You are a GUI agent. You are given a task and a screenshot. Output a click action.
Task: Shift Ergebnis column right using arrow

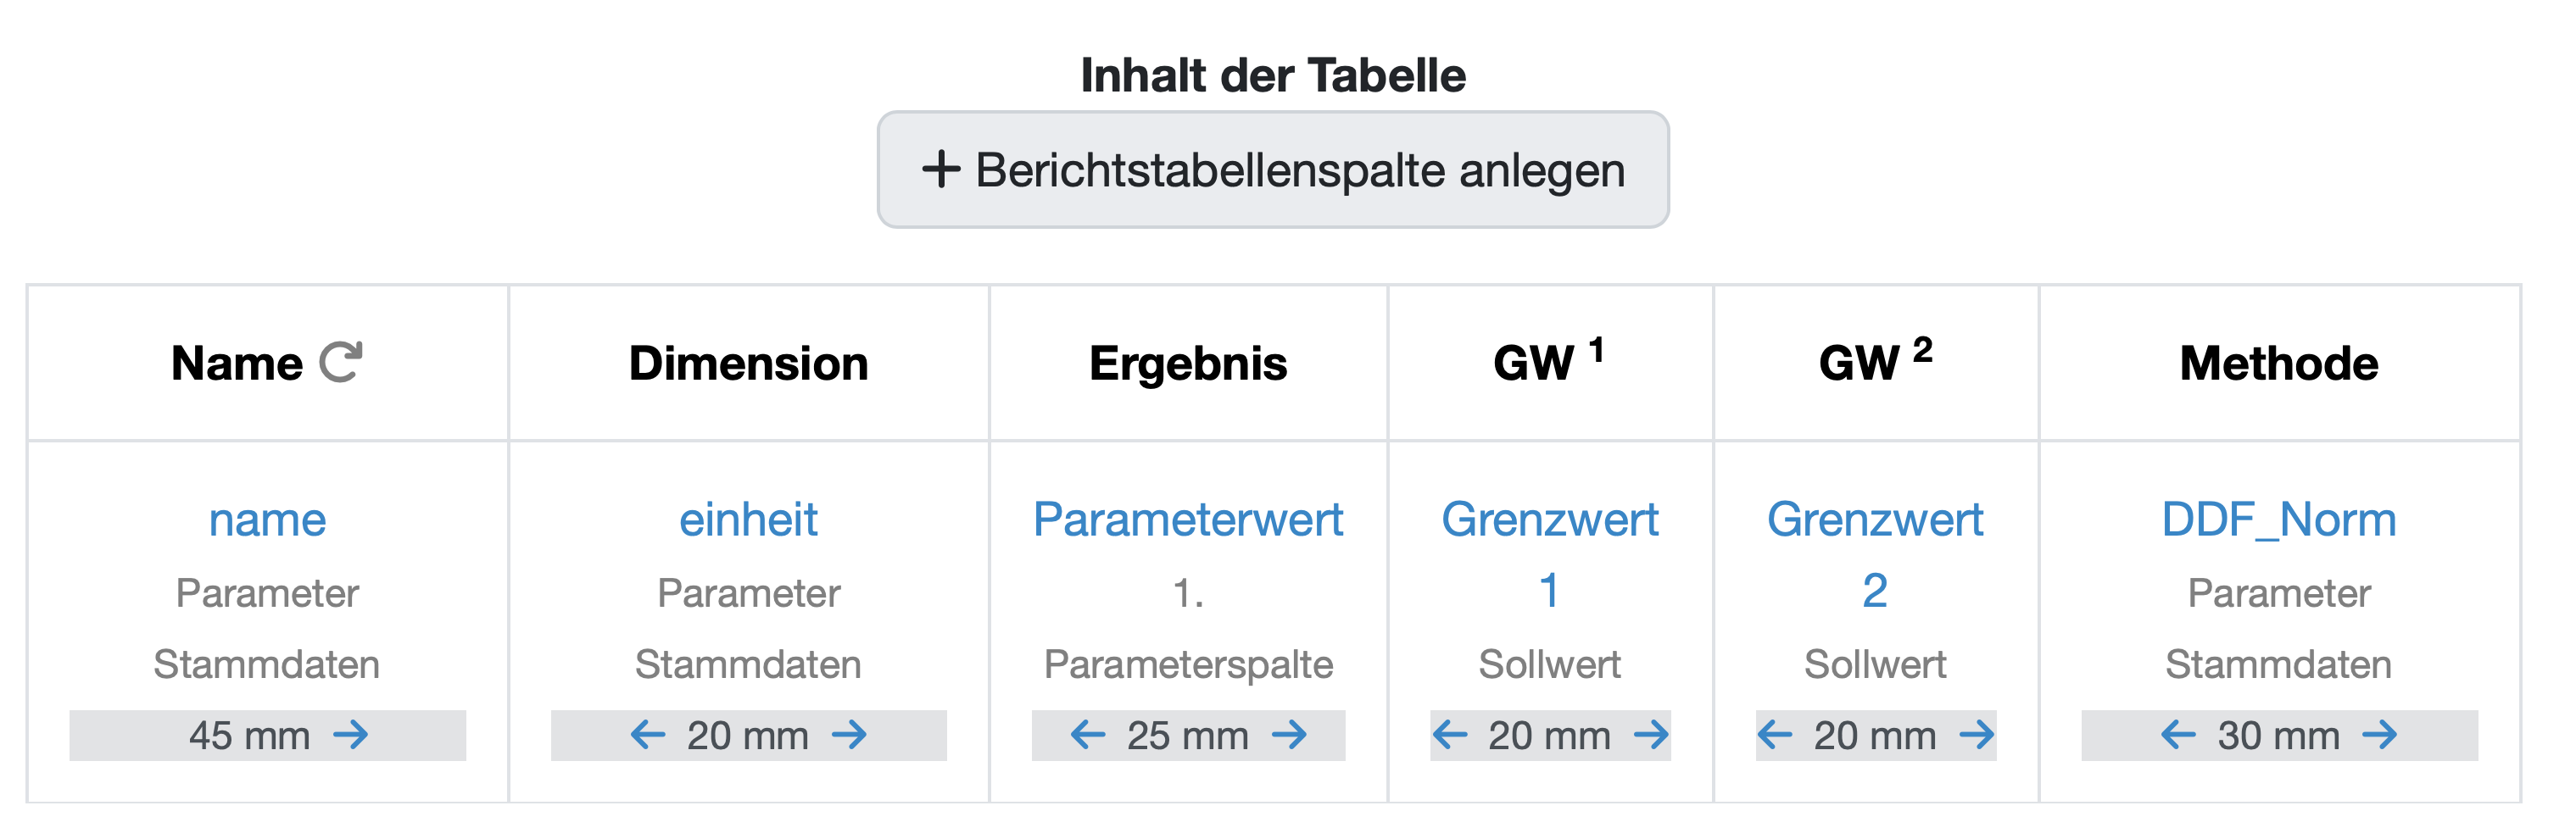click(1290, 736)
